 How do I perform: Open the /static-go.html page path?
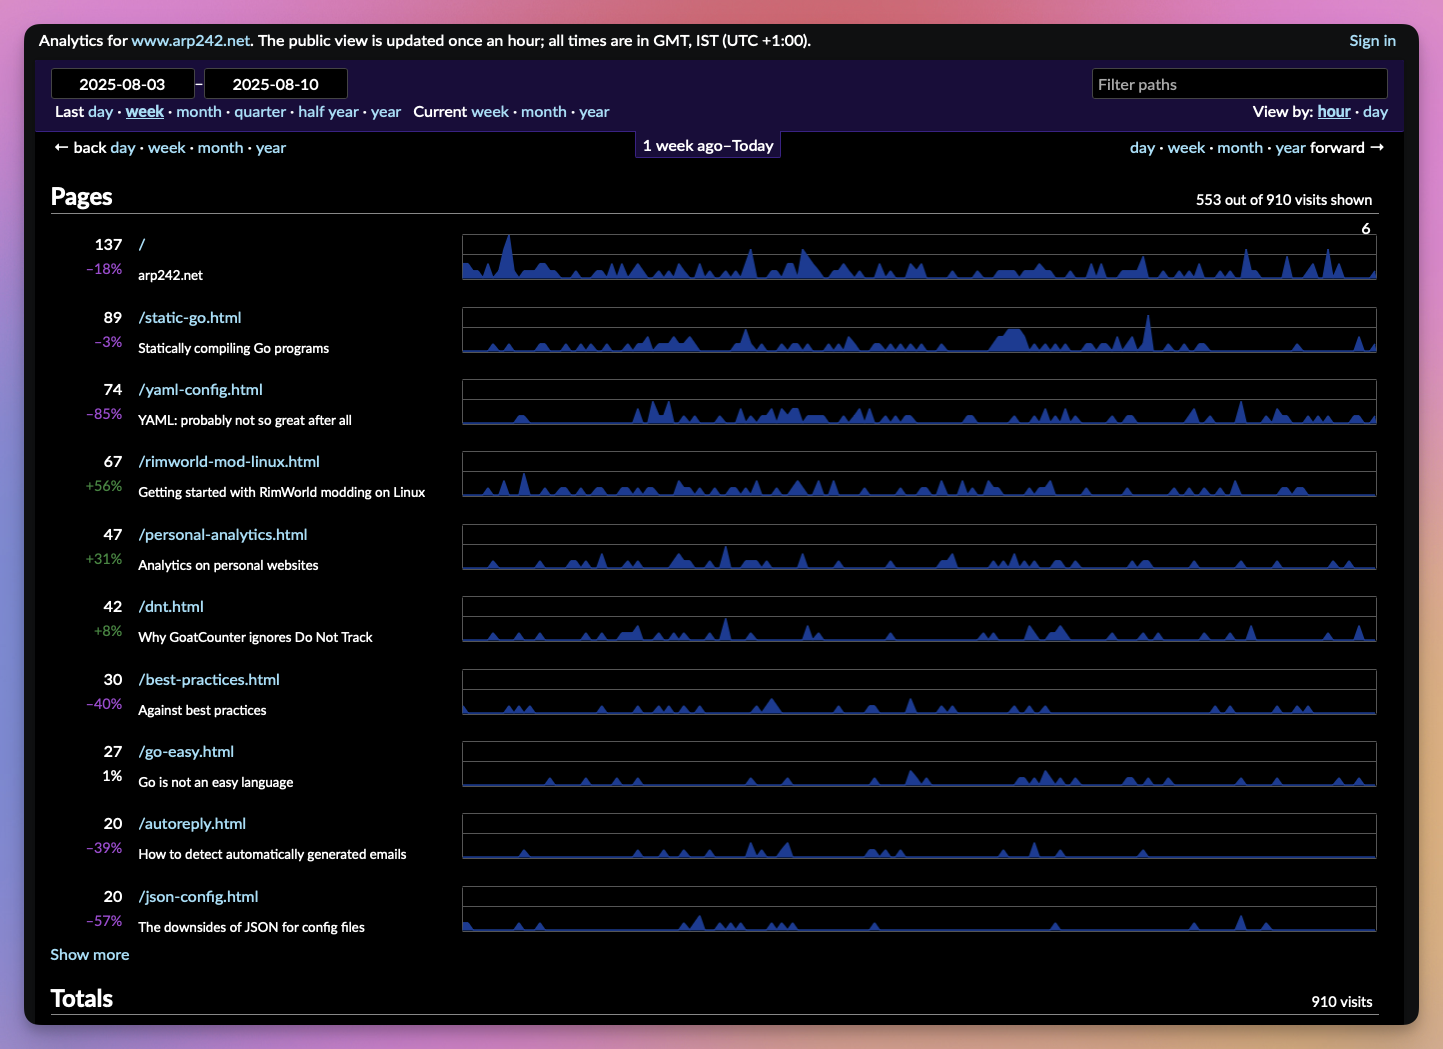tap(190, 318)
